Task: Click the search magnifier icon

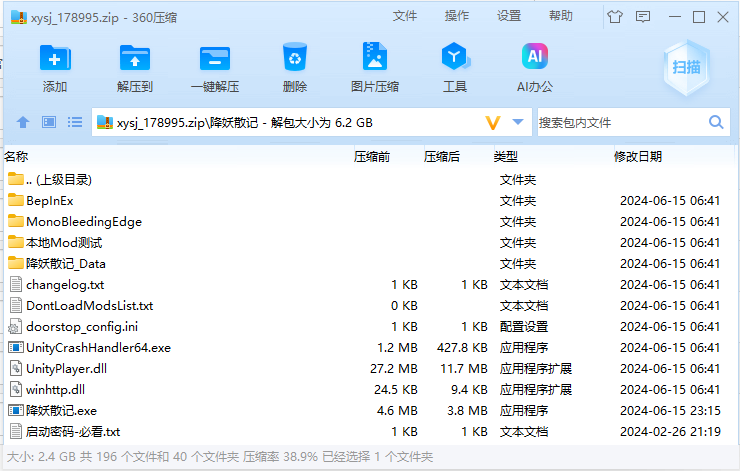Action: pos(716,122)
